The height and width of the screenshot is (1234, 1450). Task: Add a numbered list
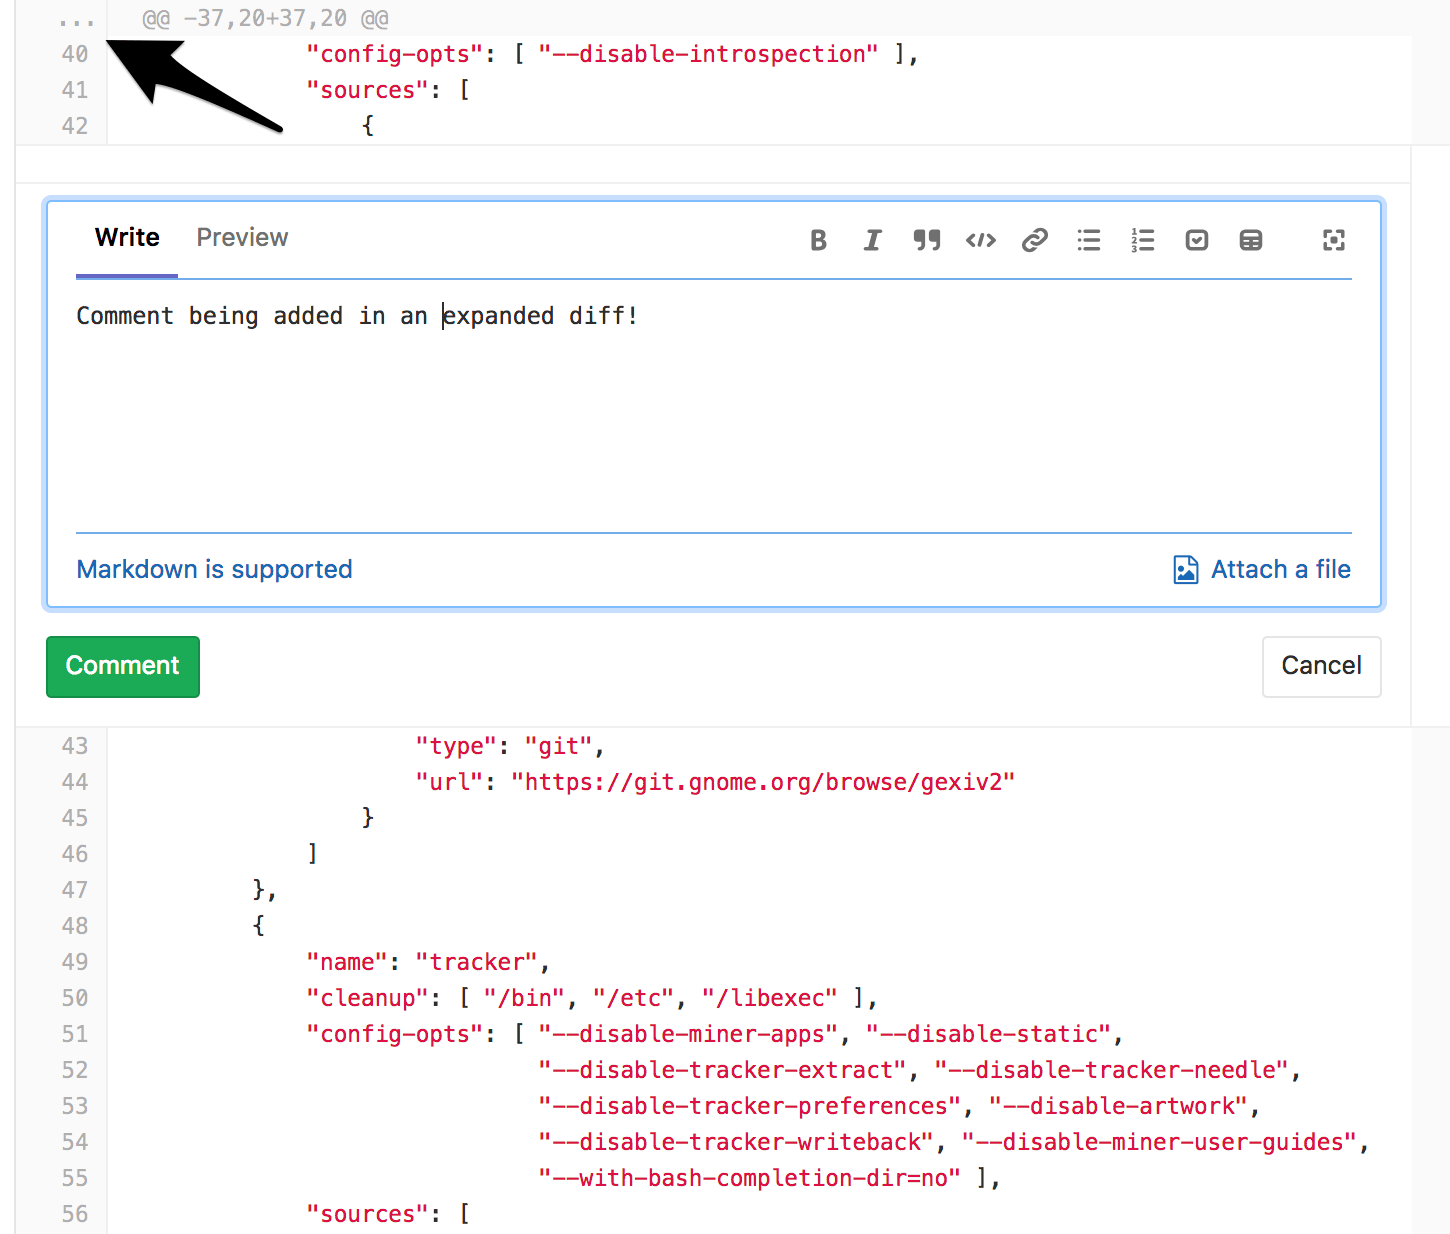[x=1142, y=240]
